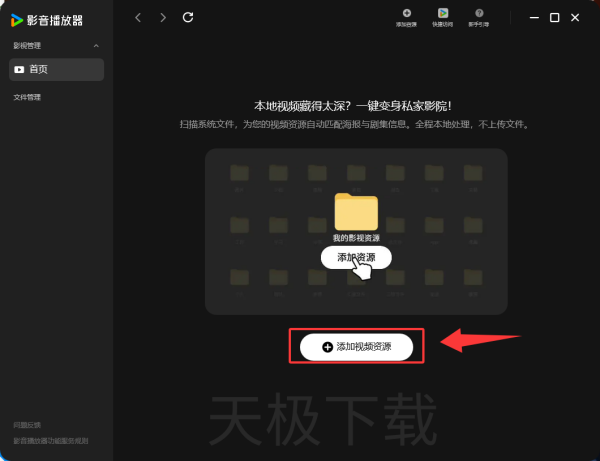This screenshot has width=600, height=461.
Task: Click the 影视管理 section header label
Action: (x=28, y=46)
